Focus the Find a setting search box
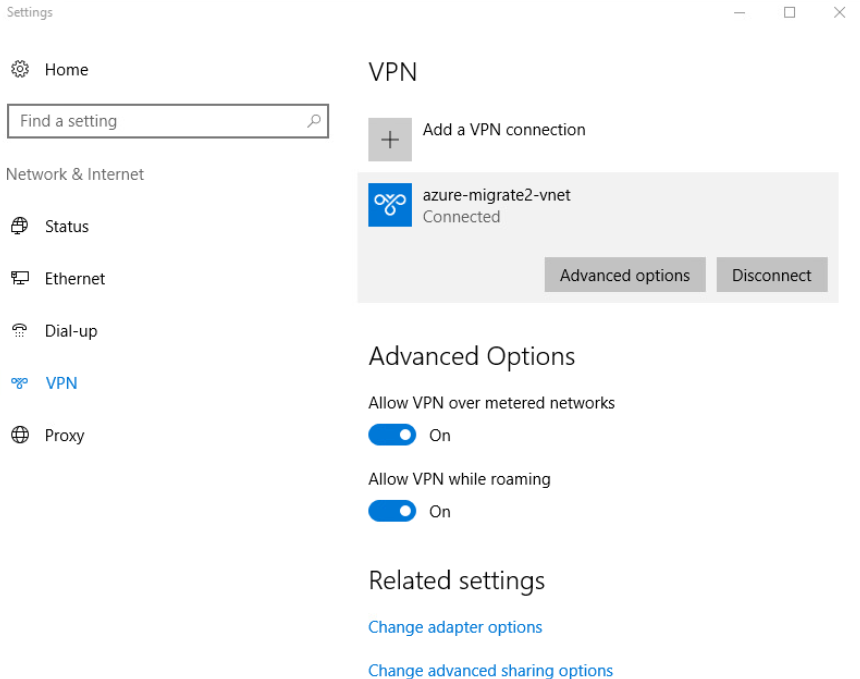The width and height of the screenshot is (860, 679). 168,121
